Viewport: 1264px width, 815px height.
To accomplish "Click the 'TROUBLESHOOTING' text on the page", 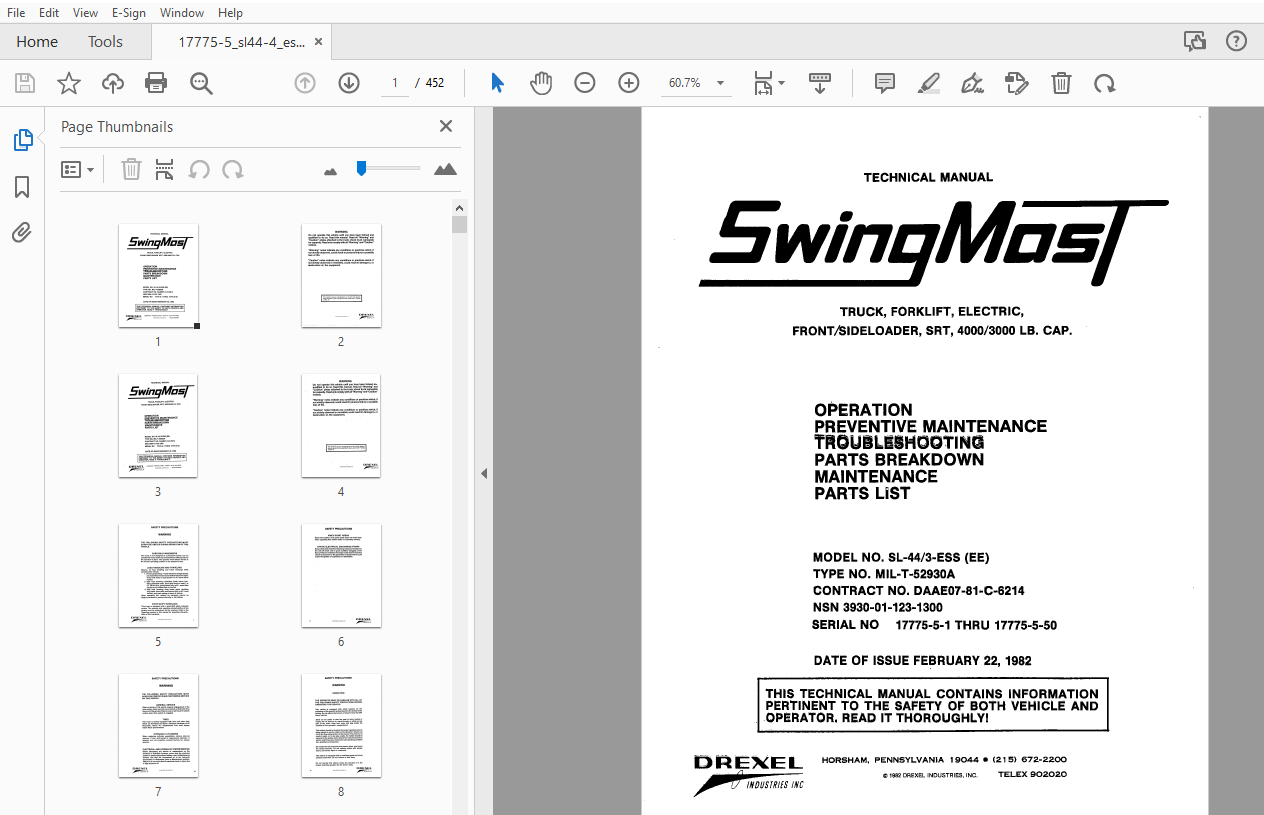I will point(899,443).
